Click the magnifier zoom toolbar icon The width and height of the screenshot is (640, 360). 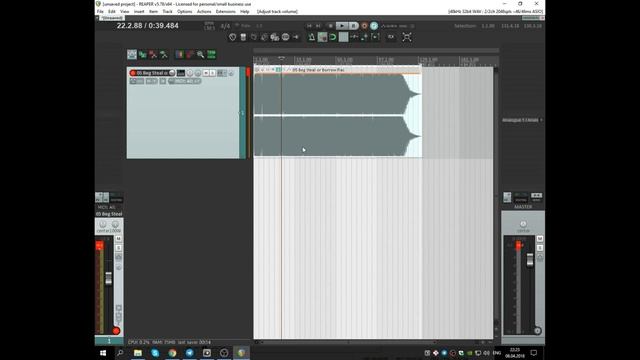click(x=200, y=54)
